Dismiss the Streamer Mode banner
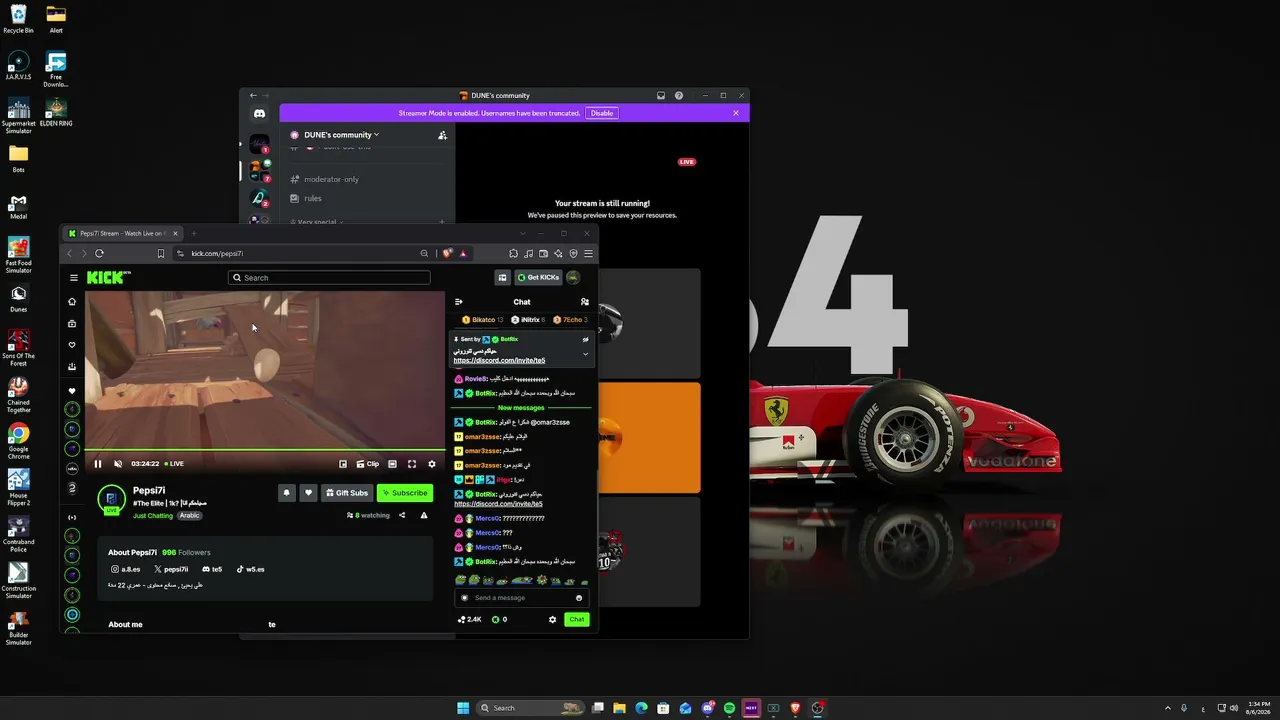This screenshot has width=1280, height=720. [736, 113]
